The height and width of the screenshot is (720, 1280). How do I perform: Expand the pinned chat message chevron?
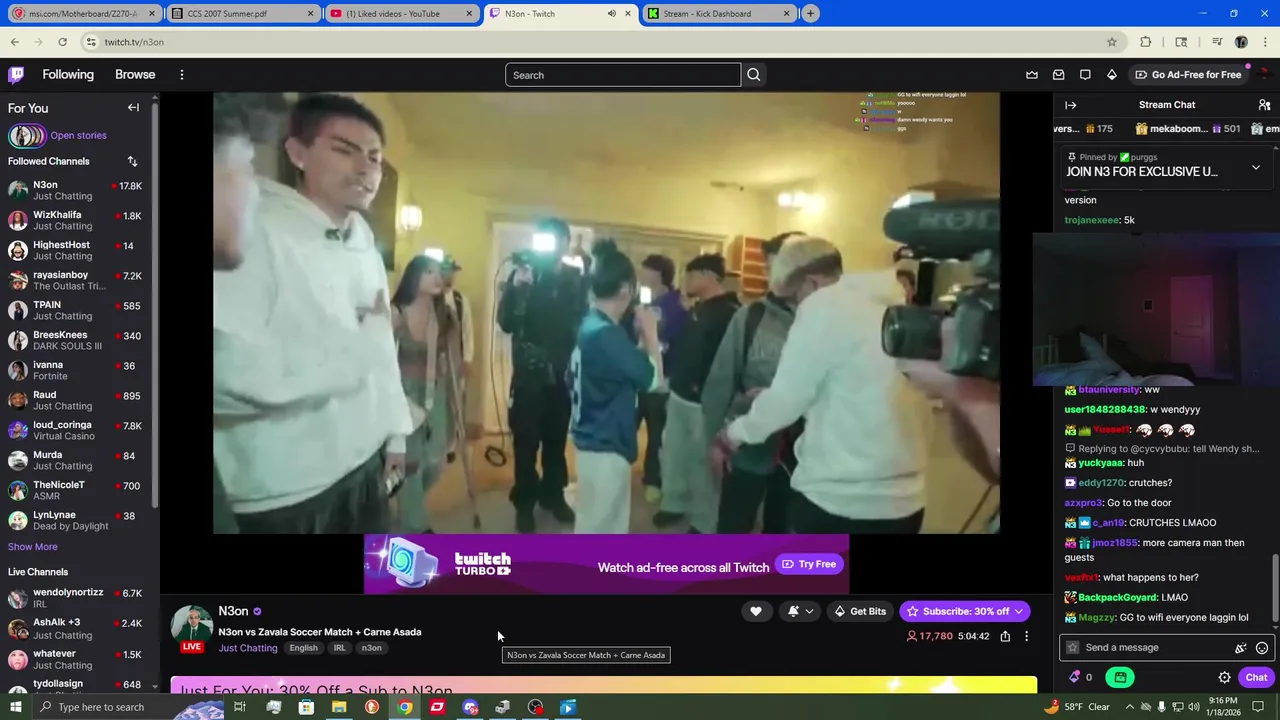click(1256, 167)
